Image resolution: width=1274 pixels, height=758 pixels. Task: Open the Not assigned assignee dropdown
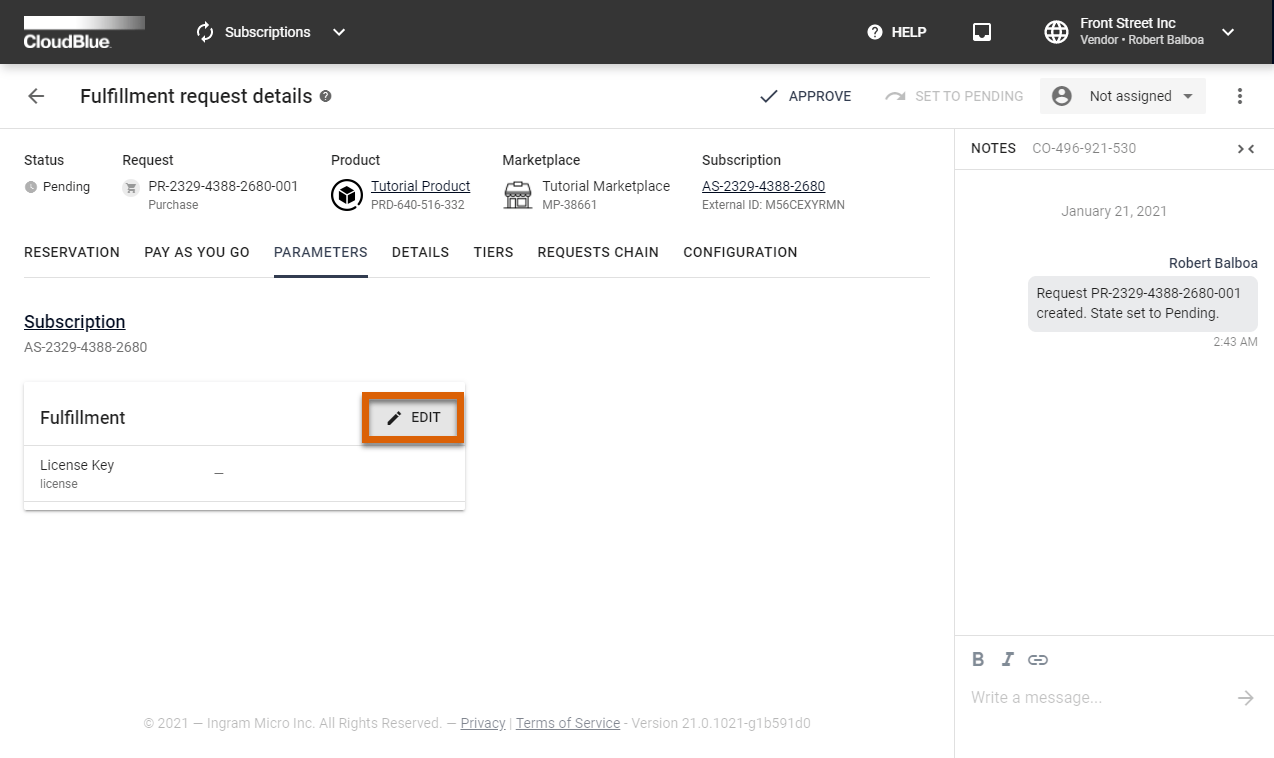click(x=1122, y=95)
